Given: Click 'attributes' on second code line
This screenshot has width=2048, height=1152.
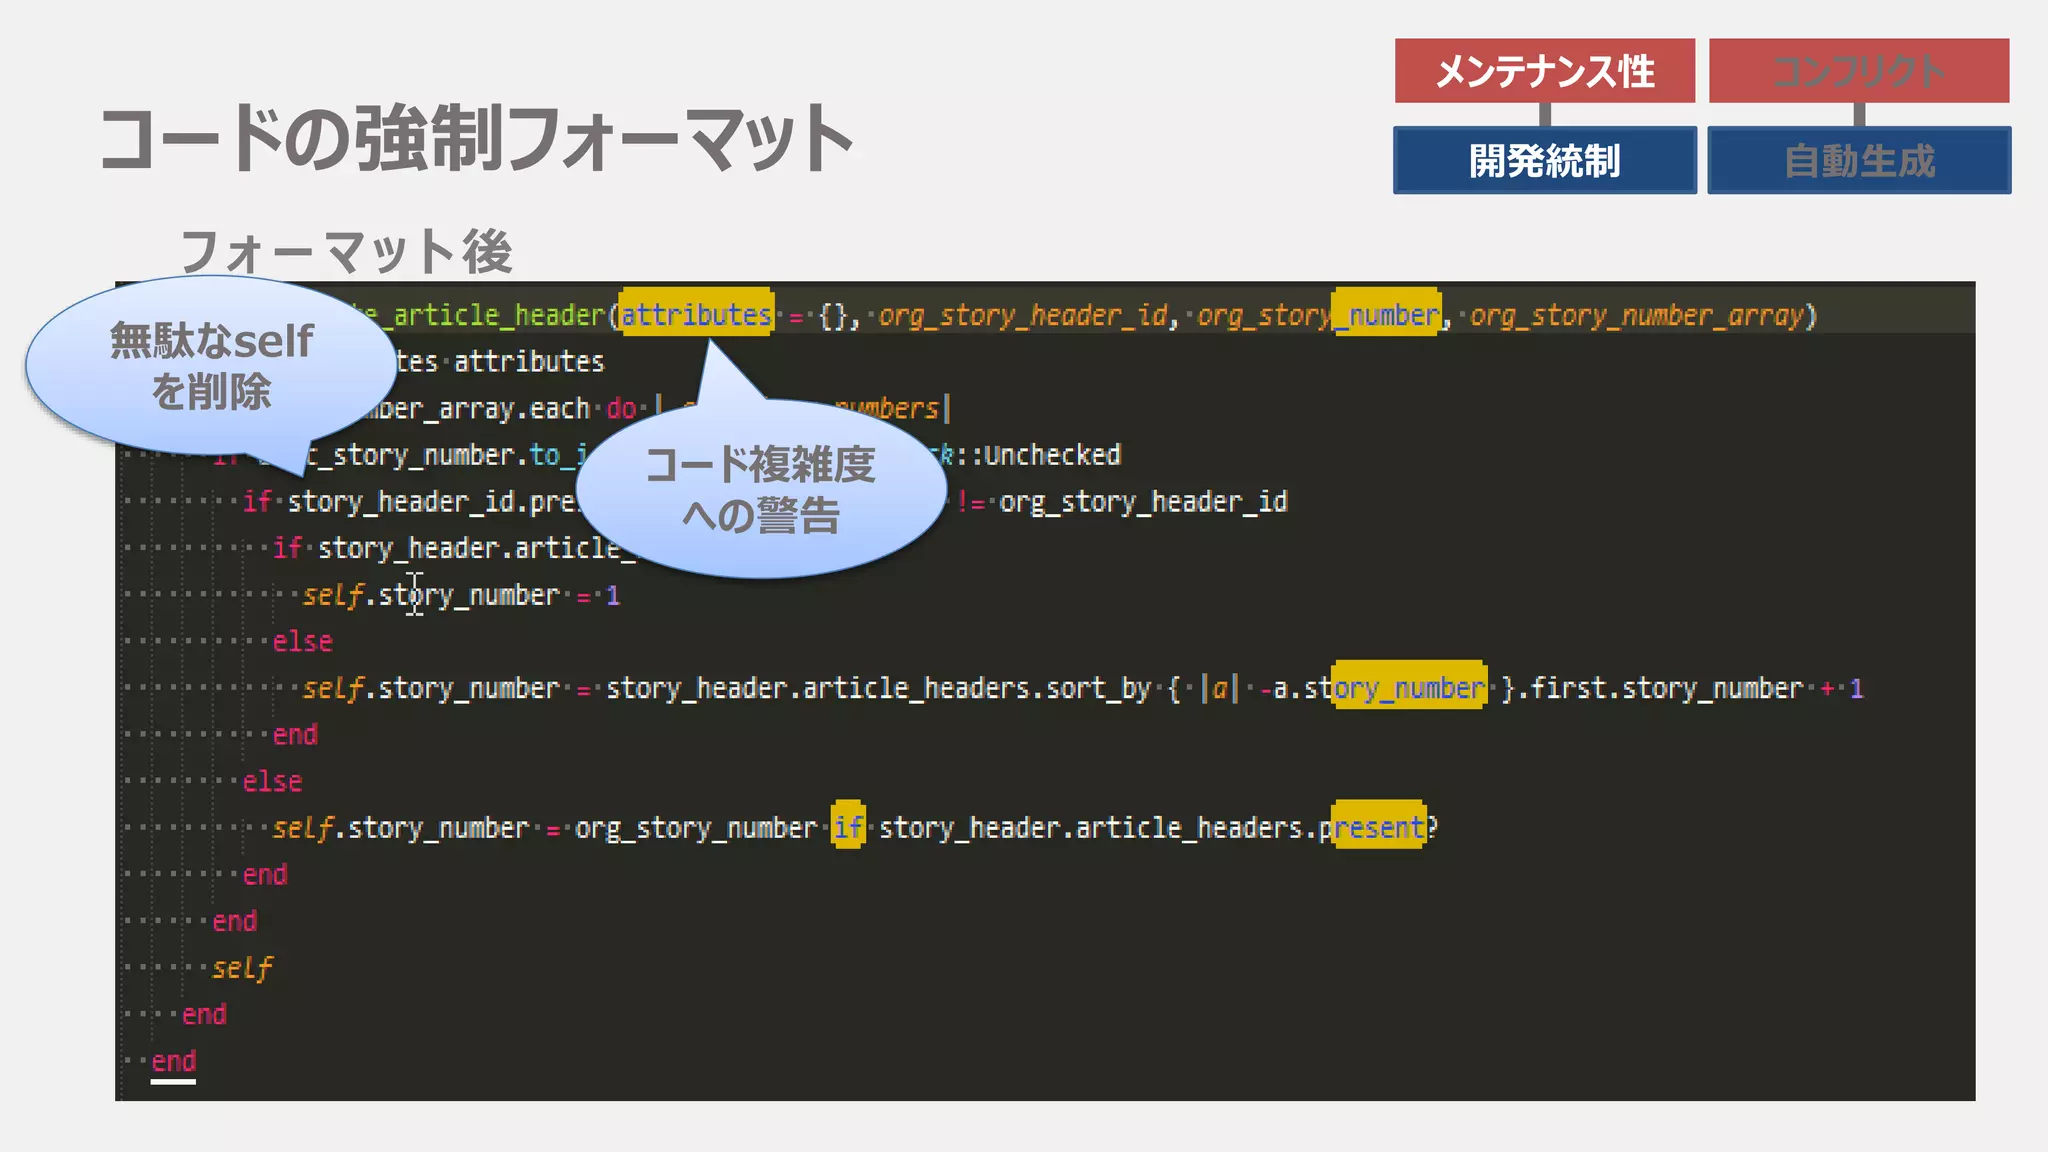Looking at the screenshot, I should click(529, 361).
